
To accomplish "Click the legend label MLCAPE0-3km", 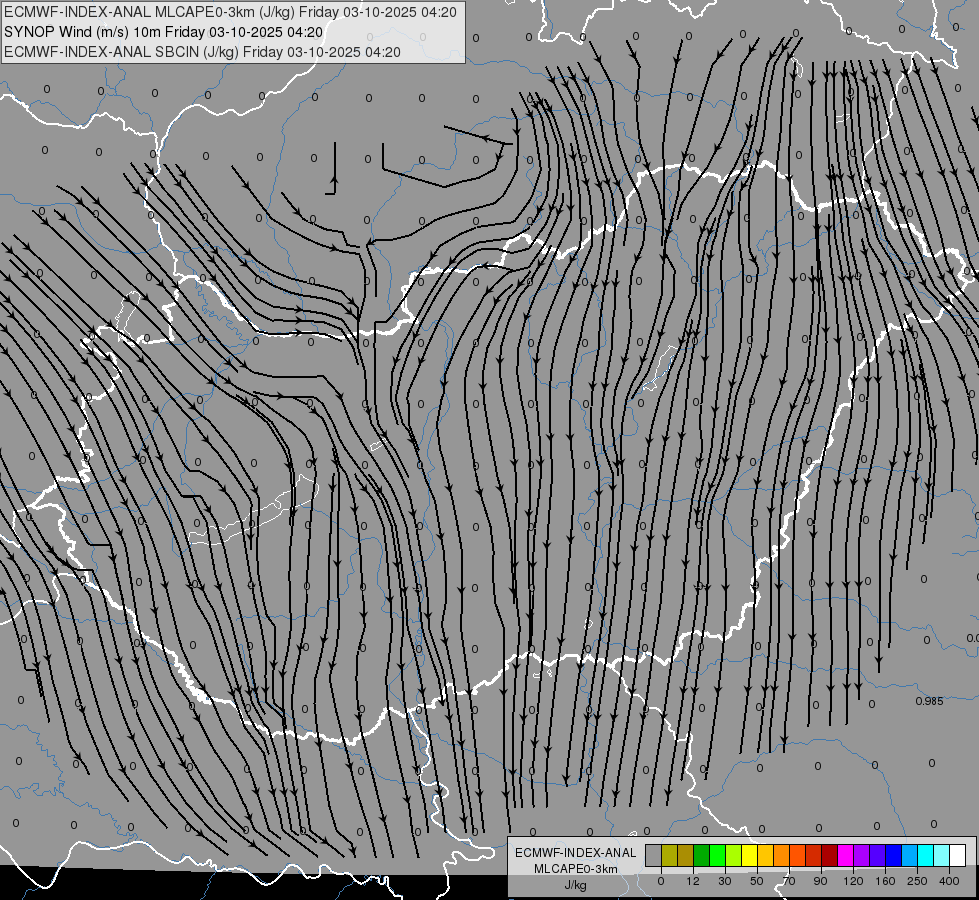I will point(576,869).
